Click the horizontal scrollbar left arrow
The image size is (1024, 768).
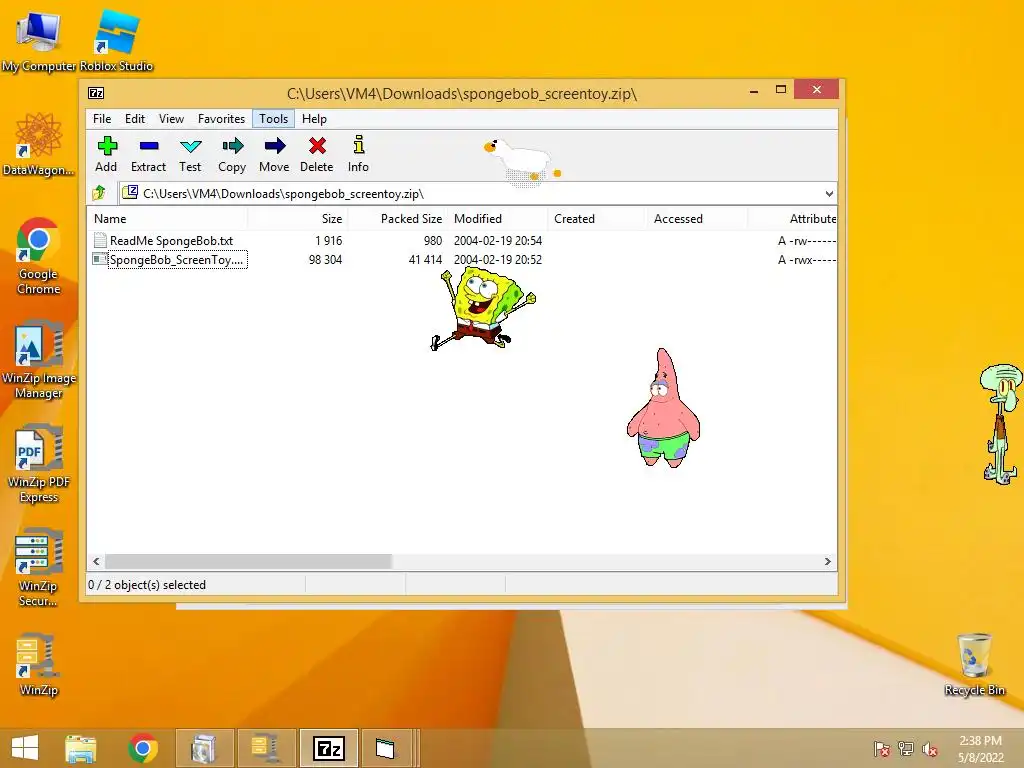(96, 561)
